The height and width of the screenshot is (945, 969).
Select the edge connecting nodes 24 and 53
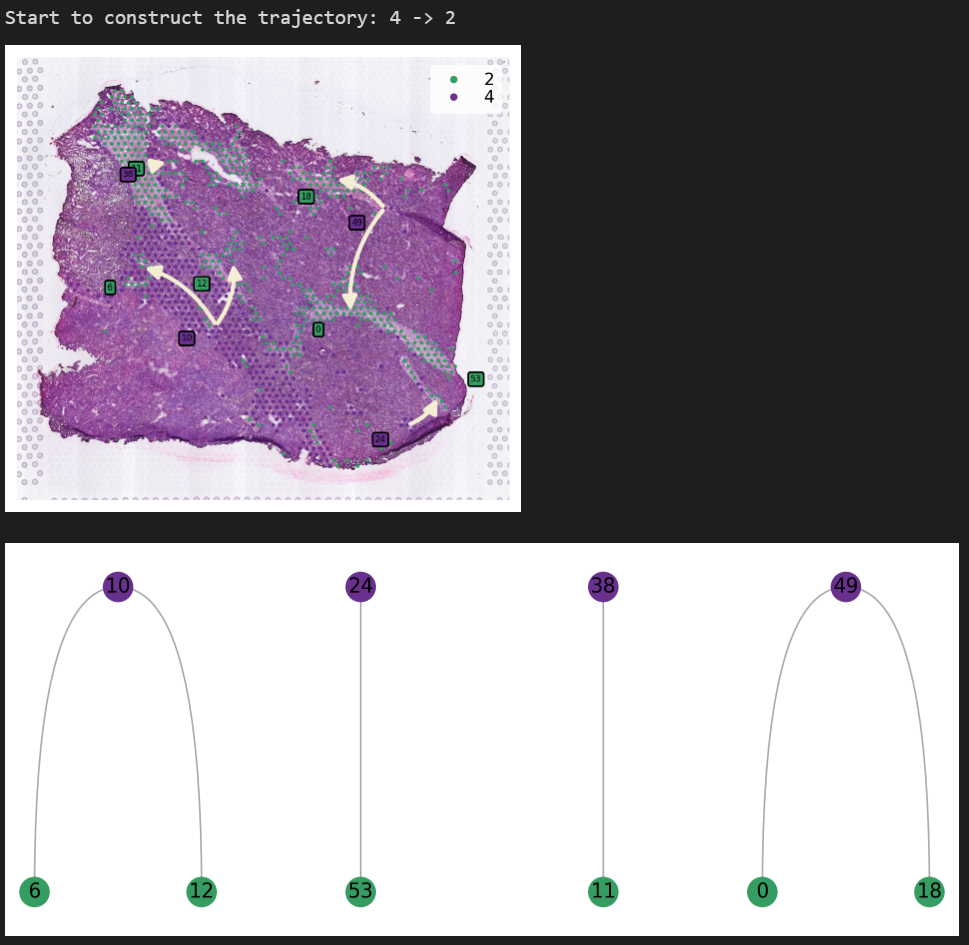359,740
